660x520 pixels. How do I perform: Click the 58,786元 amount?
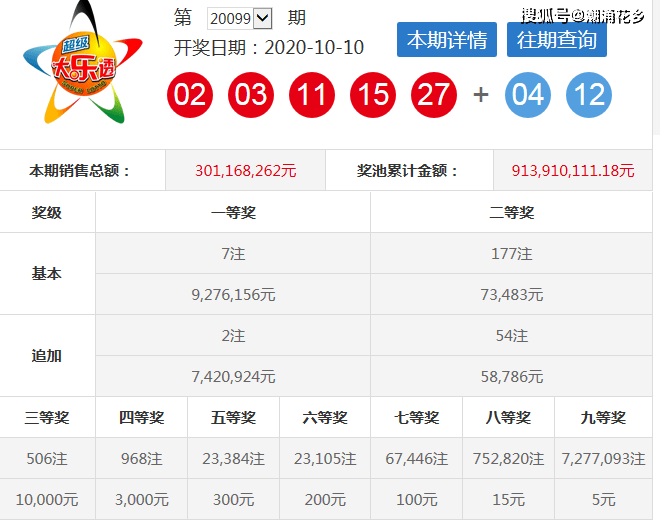pyautogui.click(x=511, y=376)
